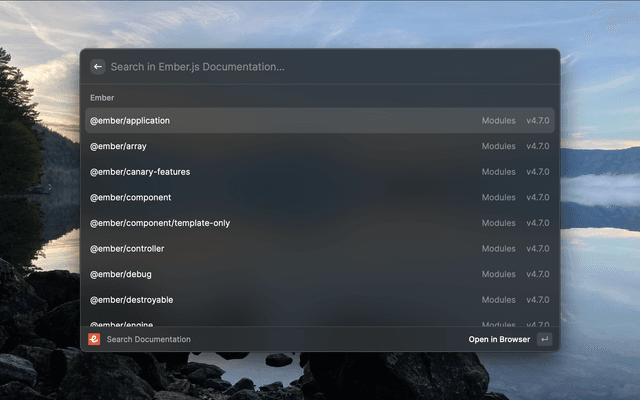Select the @ember/array entry
This screenshot has width=640, height=400.
point(118,146)
